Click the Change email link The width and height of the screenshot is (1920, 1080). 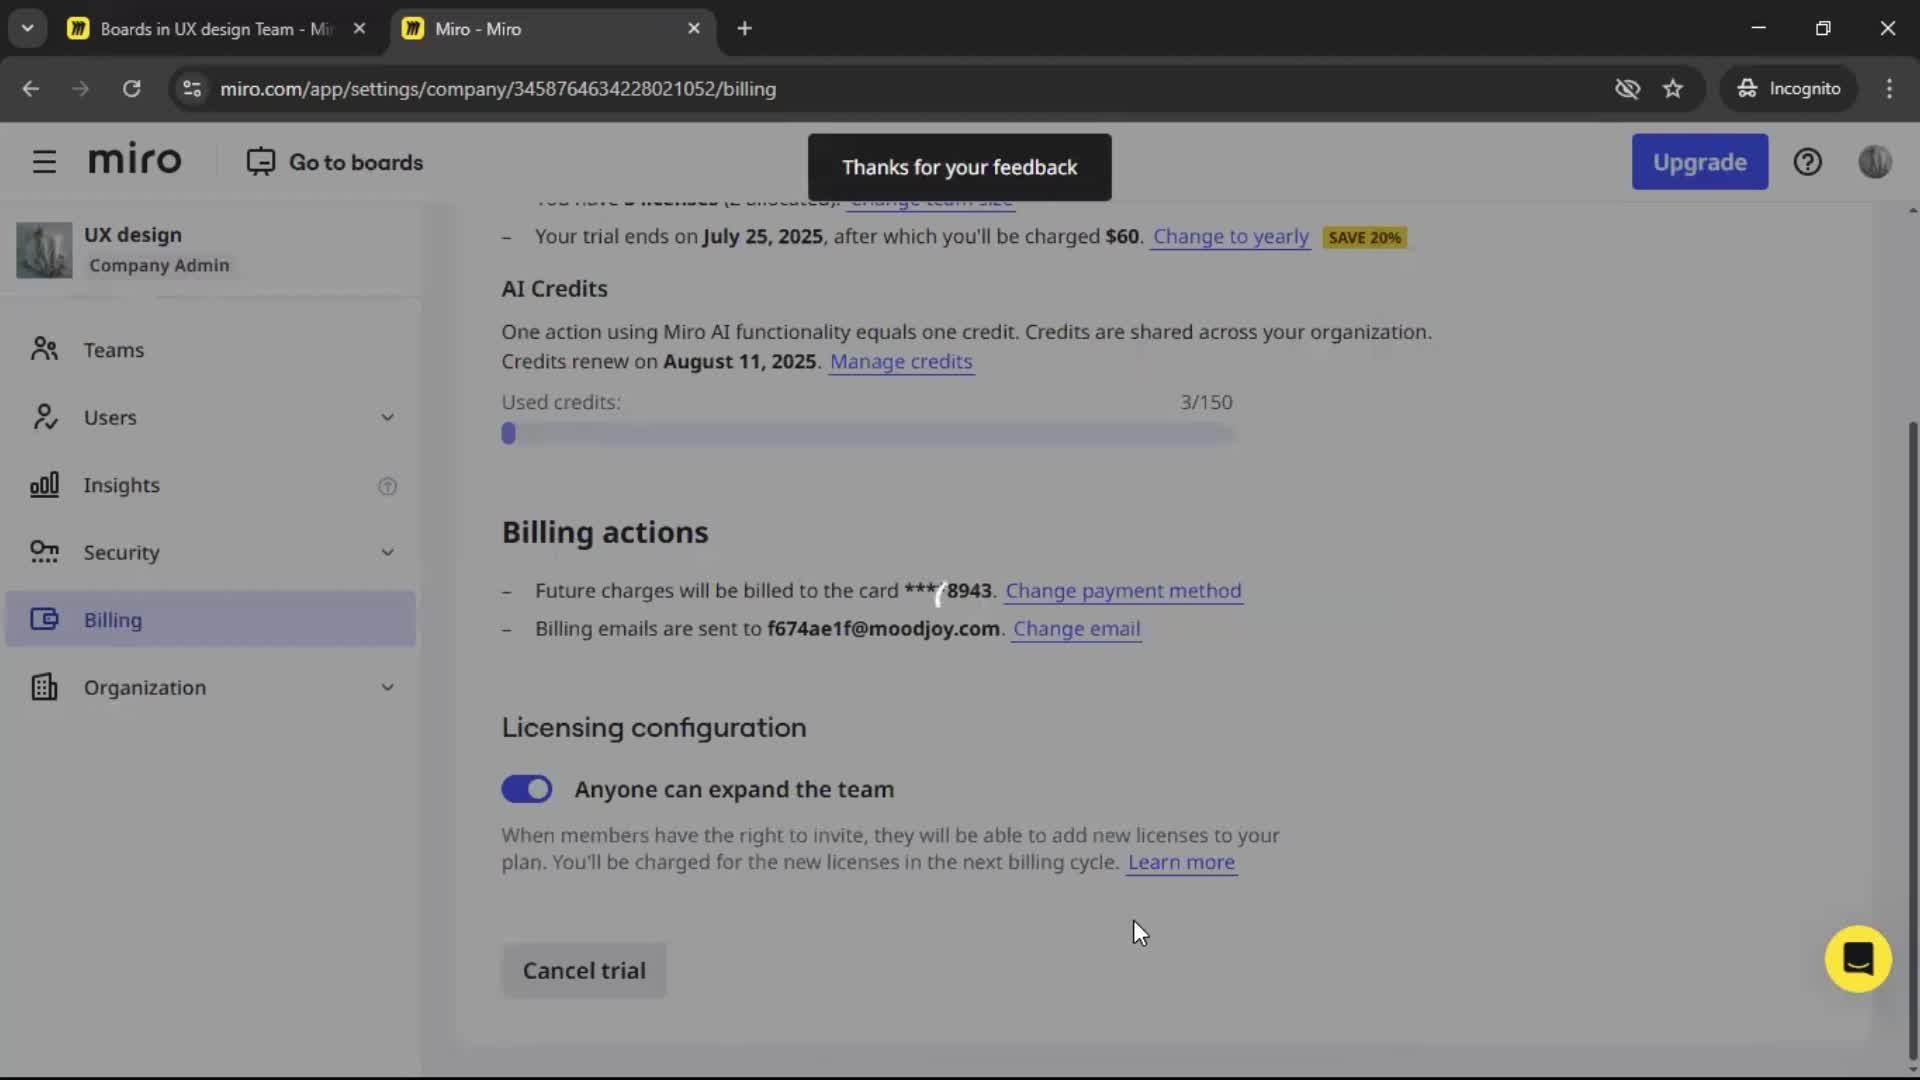click(x=1076, y=629)
